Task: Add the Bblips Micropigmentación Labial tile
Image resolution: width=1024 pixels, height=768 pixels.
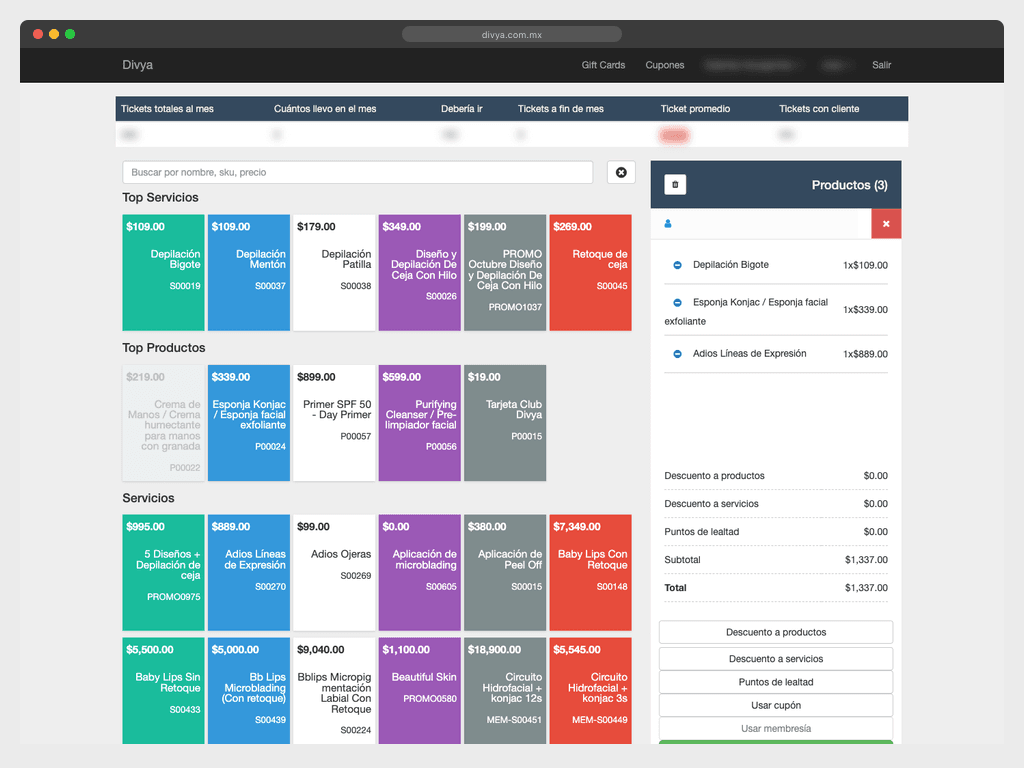Action: (334, 691)
